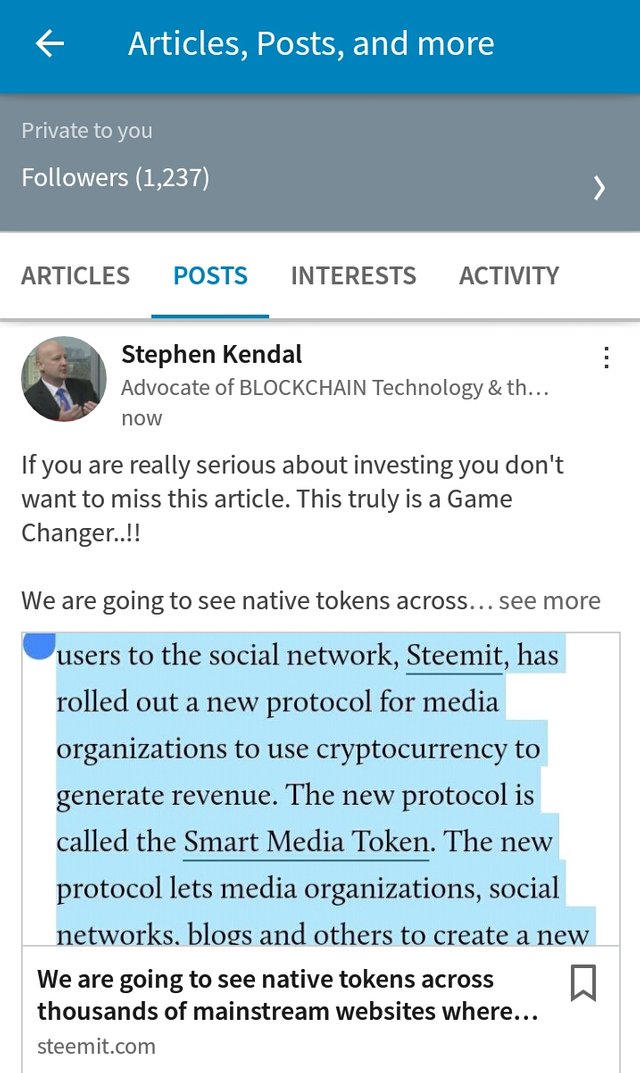This screenshot has height=1073, width=640.
Task: Tap the Advocate of BLOCKCHAIN Technology headline
Action: tap(335, 388)
